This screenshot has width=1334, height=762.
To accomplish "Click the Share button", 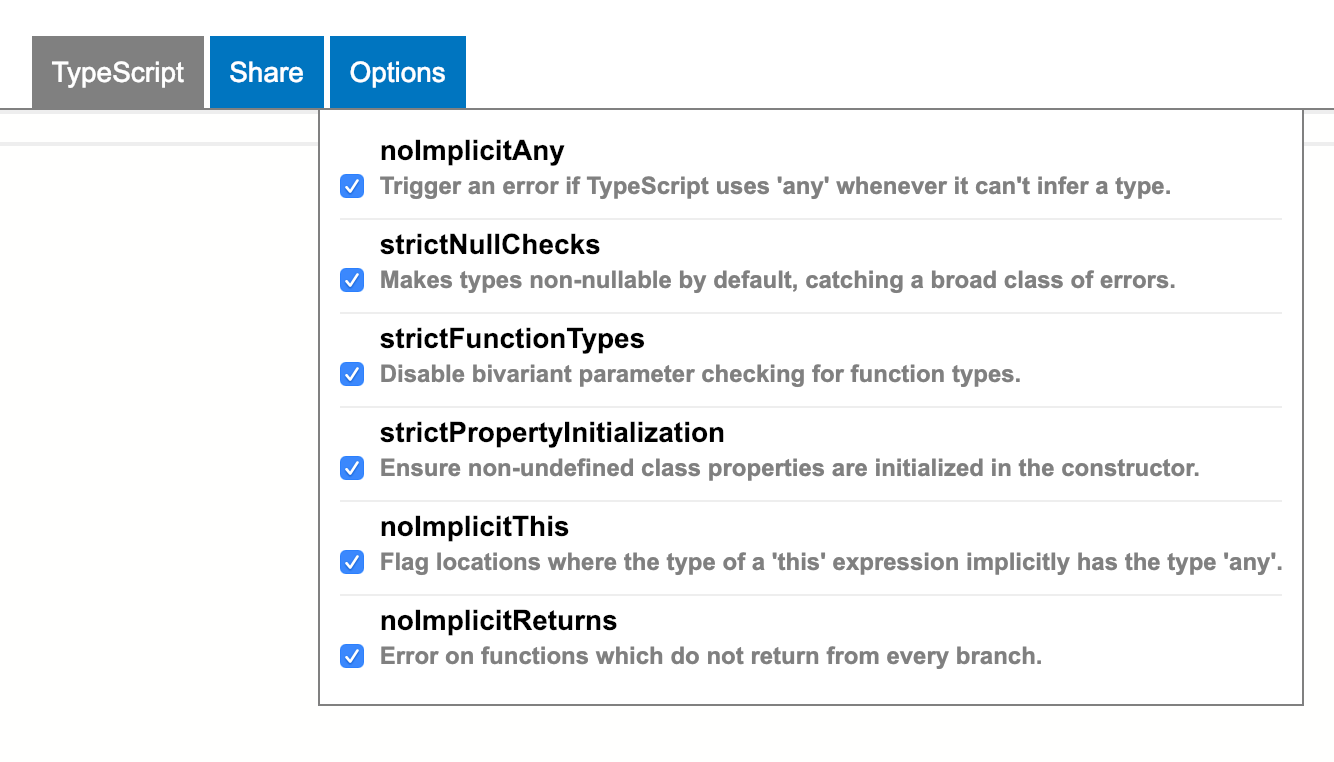I will tap(266, 72).
